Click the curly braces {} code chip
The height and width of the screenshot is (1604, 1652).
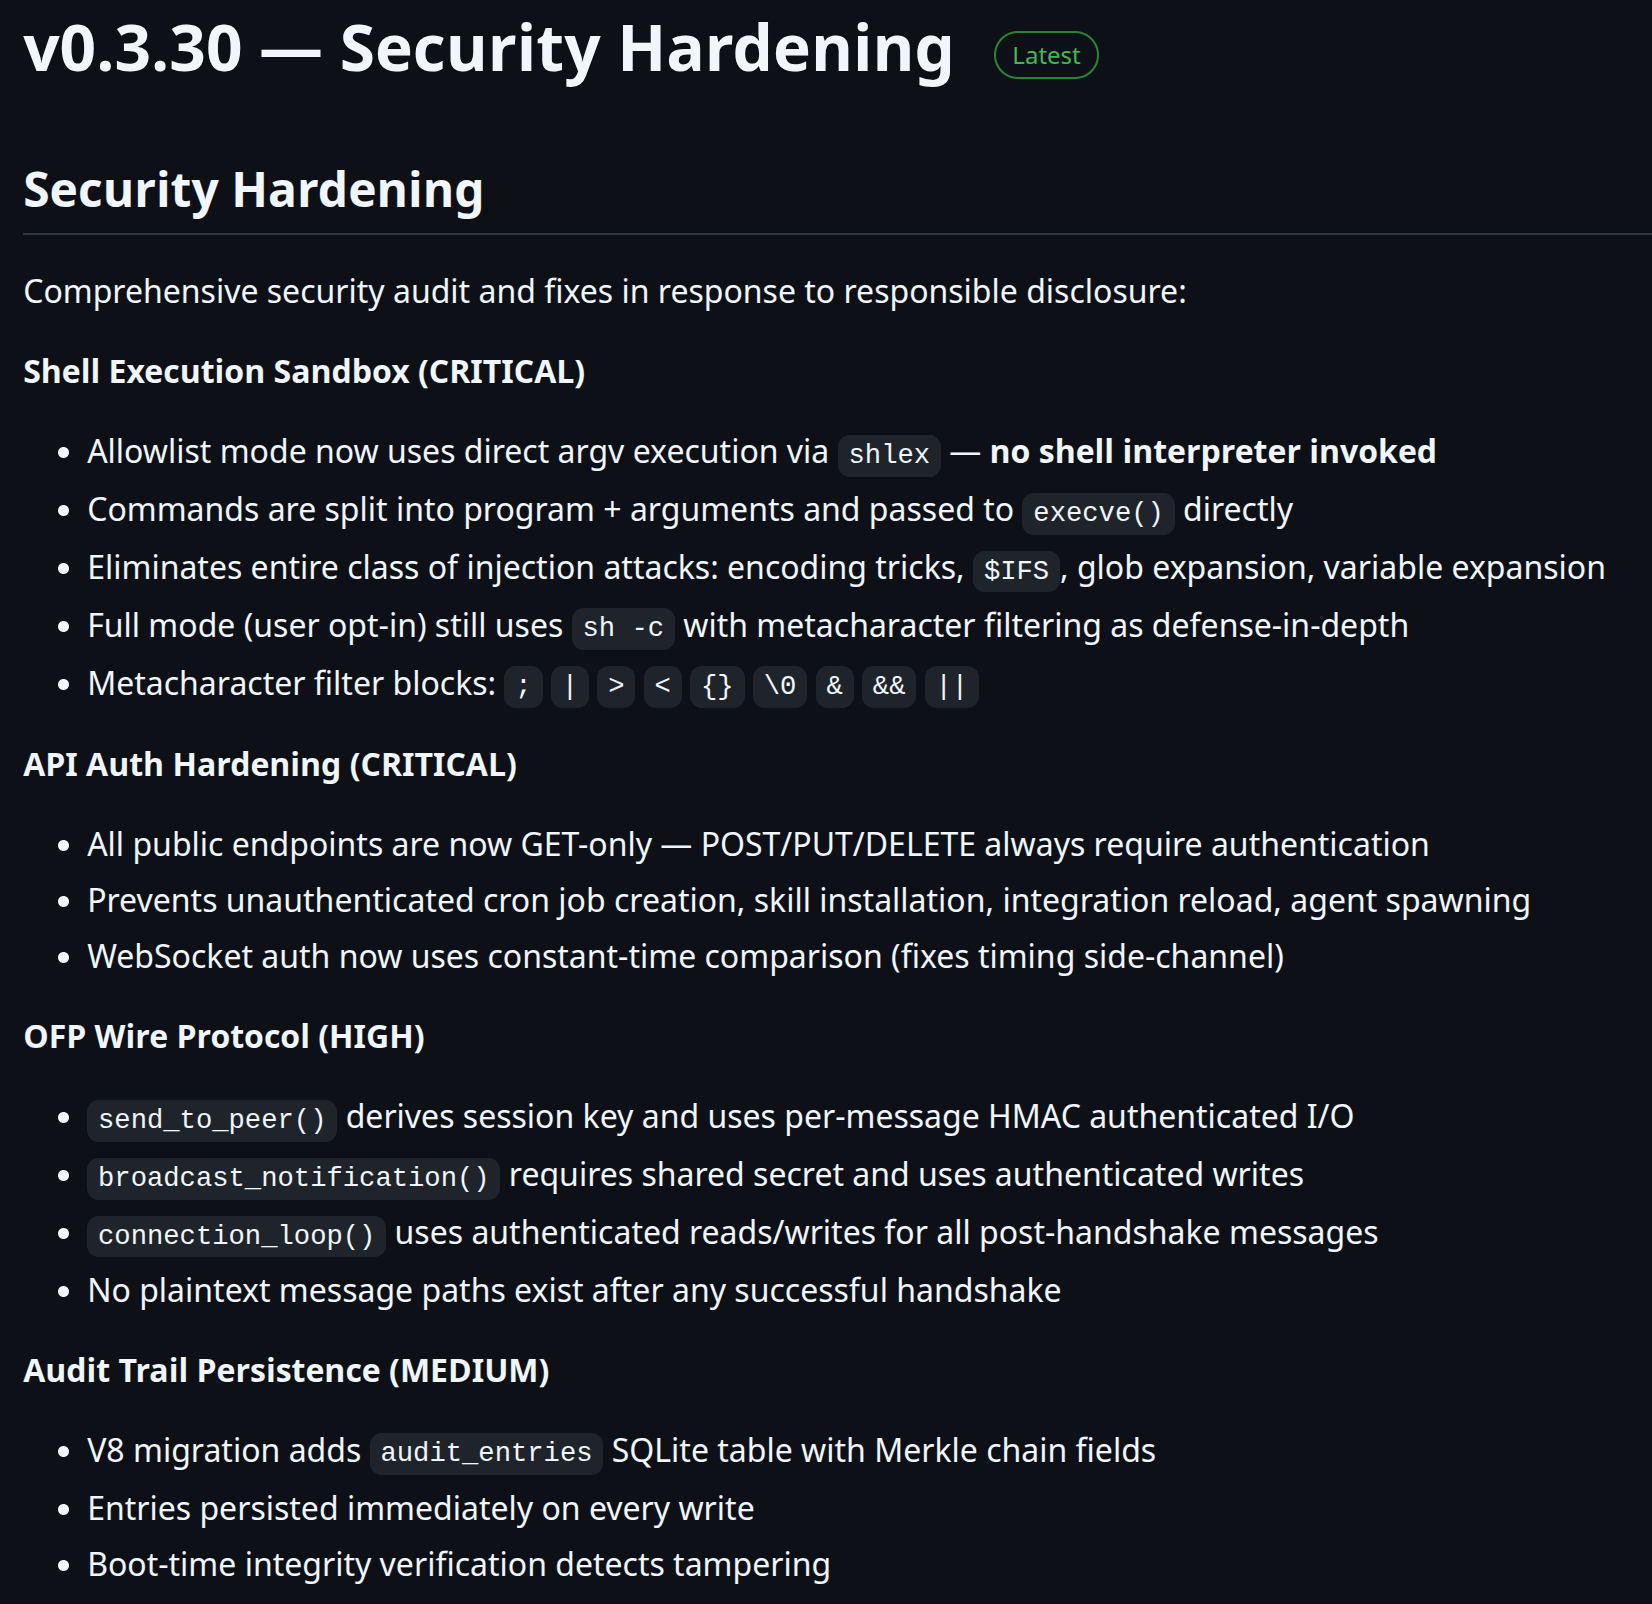717,687
